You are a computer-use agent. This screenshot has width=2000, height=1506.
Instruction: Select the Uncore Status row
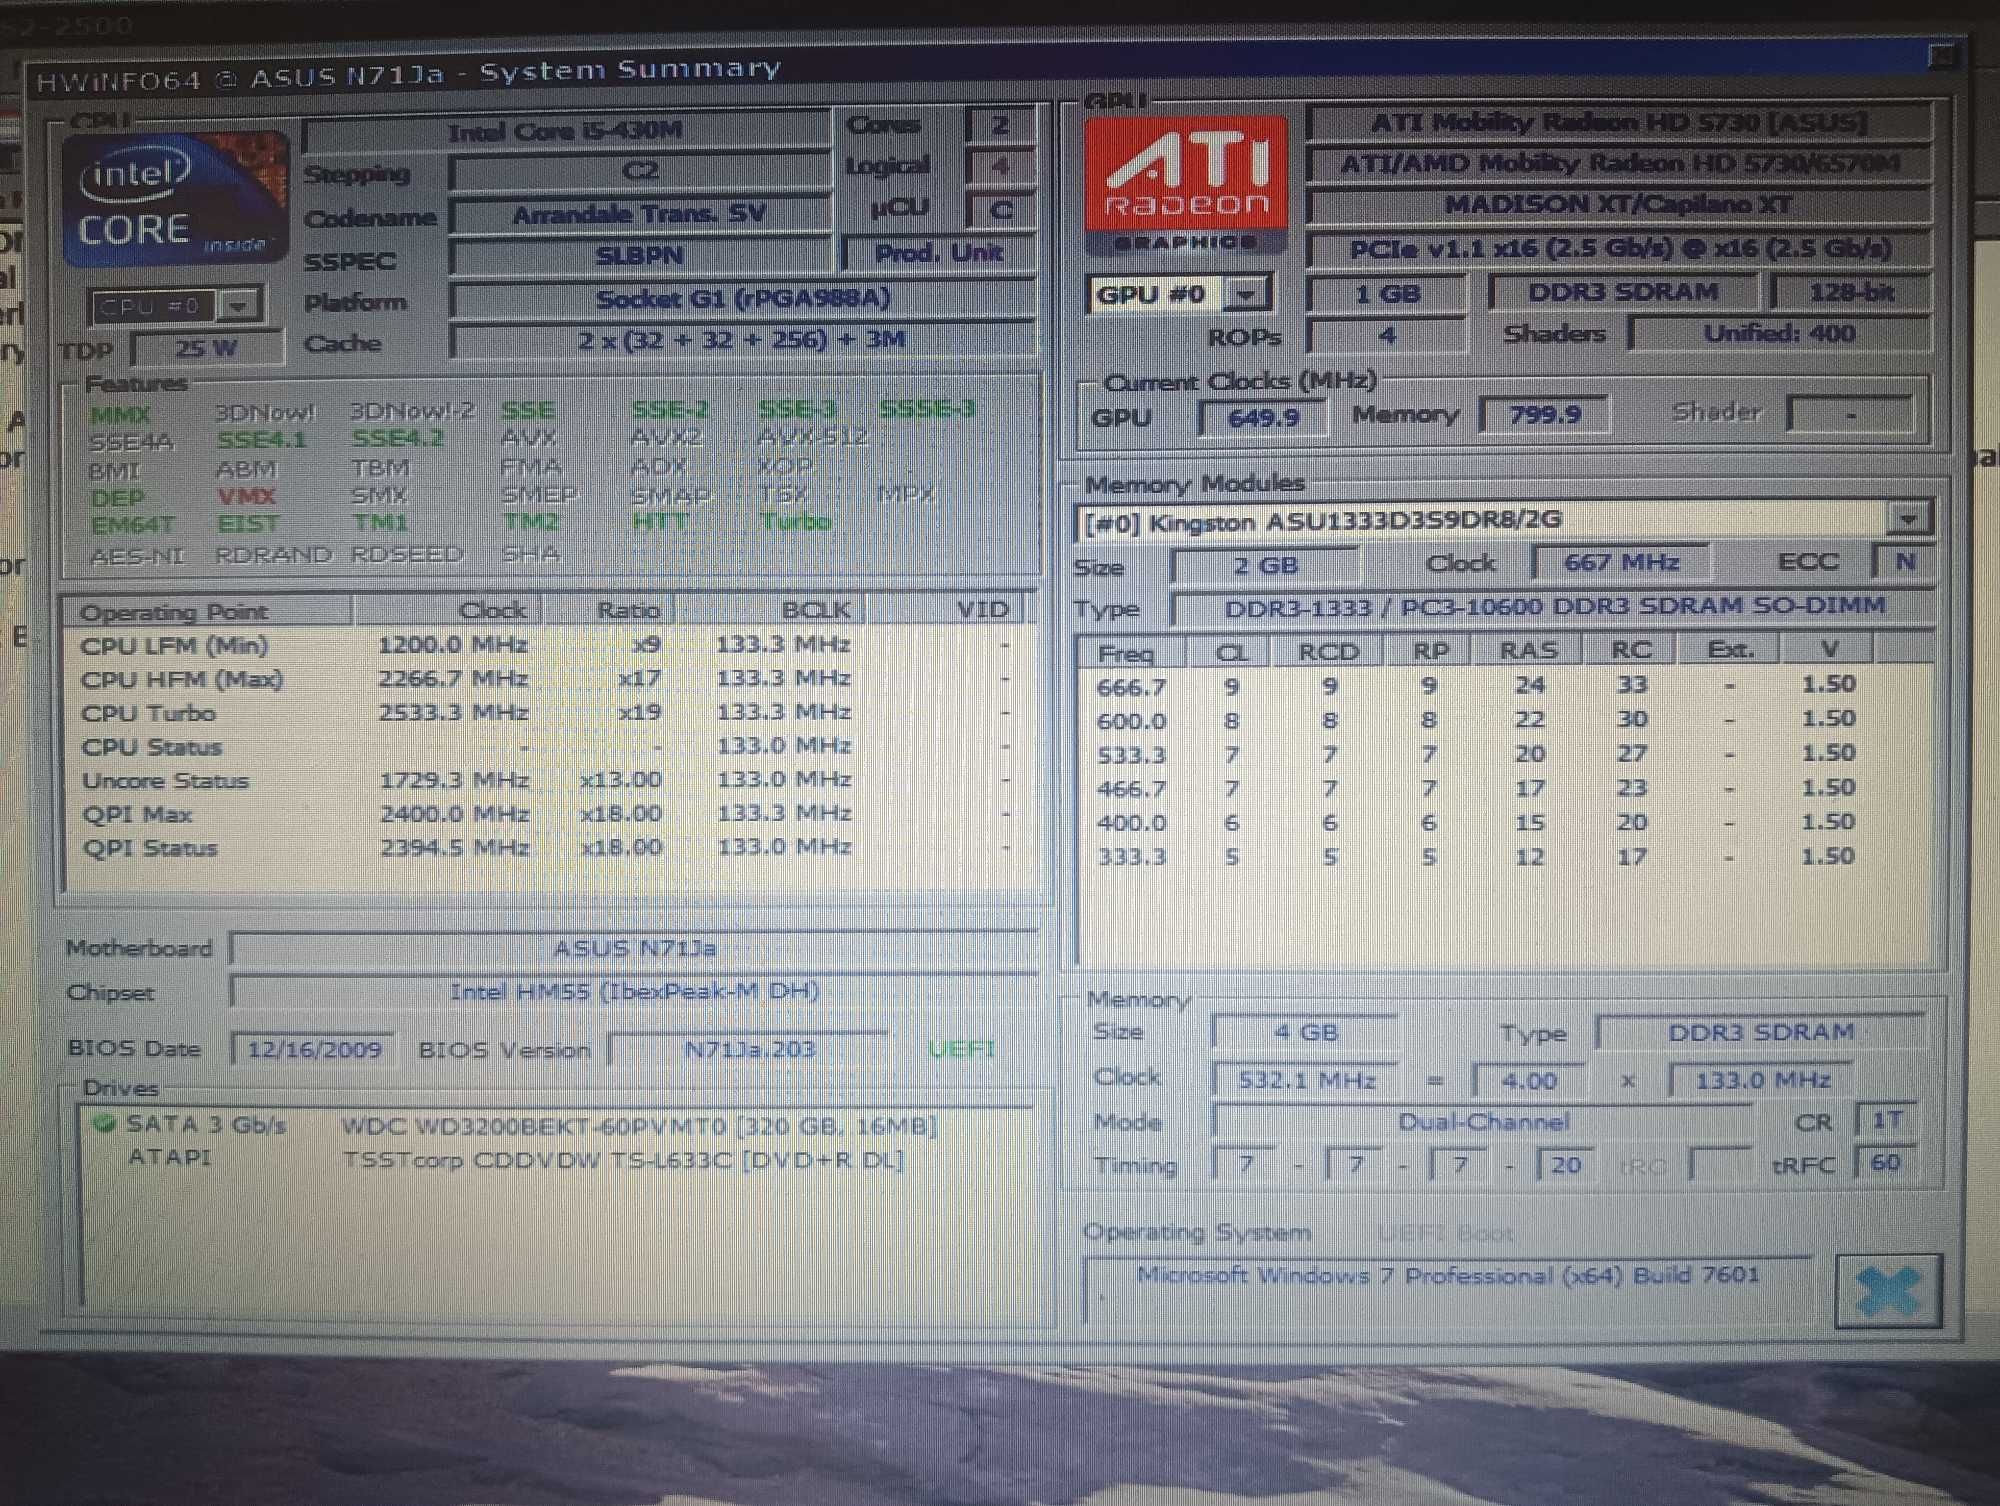pyautogui.click(x=548, y=780)
